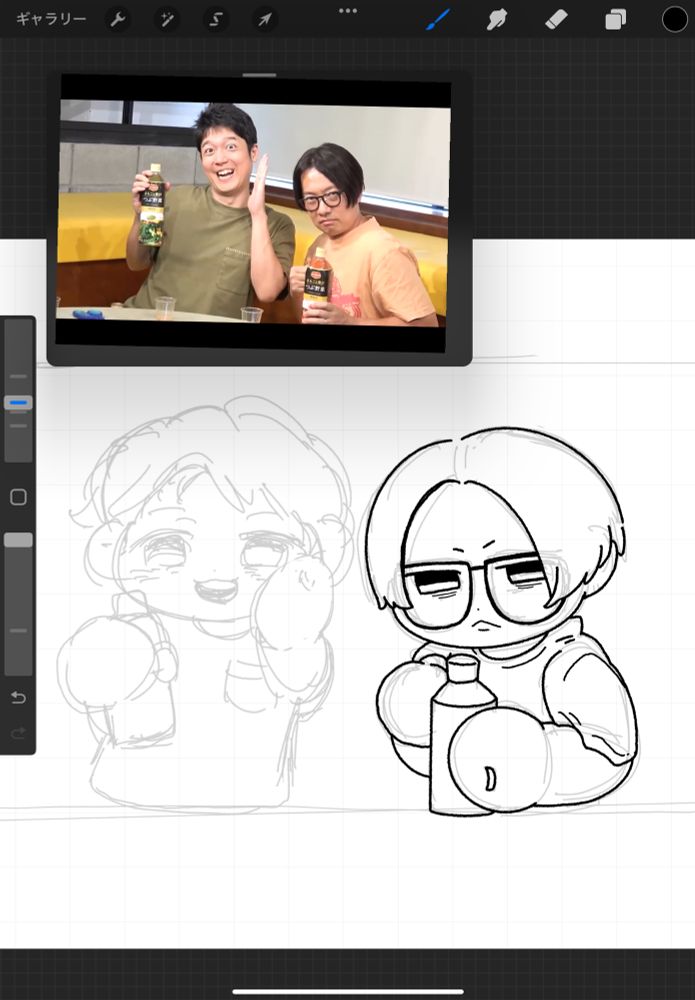Select the Selection S-ribbon tool
695x1000 pixels.
216,20
